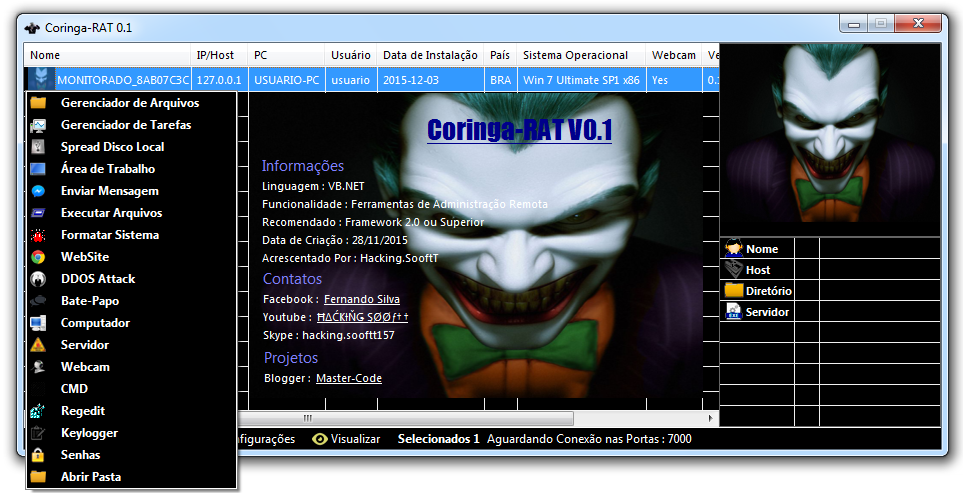Screen dimensions: 963x493
Task: Click the Joker thumbnail preview image
Action: 830,133
